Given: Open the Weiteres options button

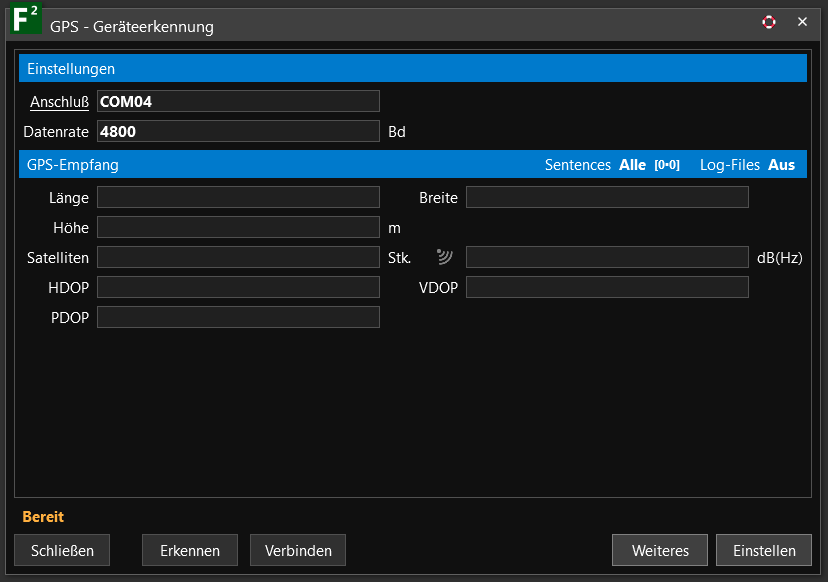Looking at the screenshot, I should 660,550.
